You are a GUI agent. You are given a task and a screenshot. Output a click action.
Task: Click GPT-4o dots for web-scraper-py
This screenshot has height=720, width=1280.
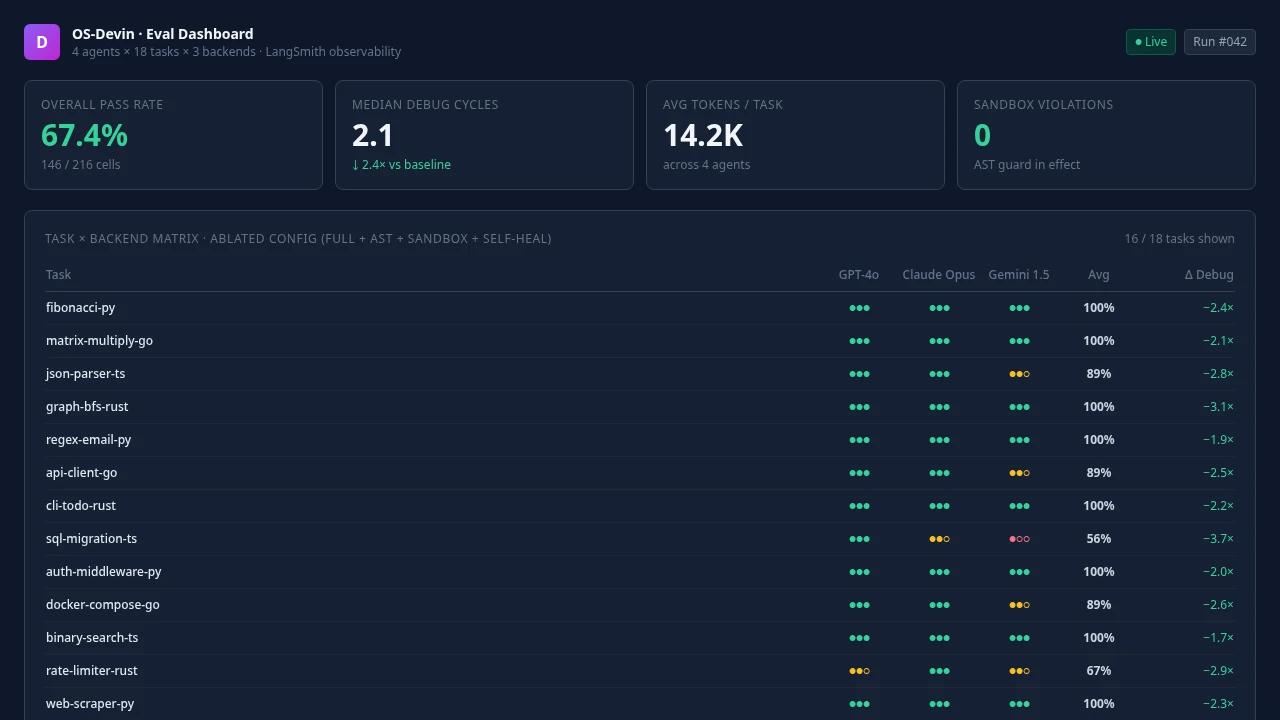[859, 704]
